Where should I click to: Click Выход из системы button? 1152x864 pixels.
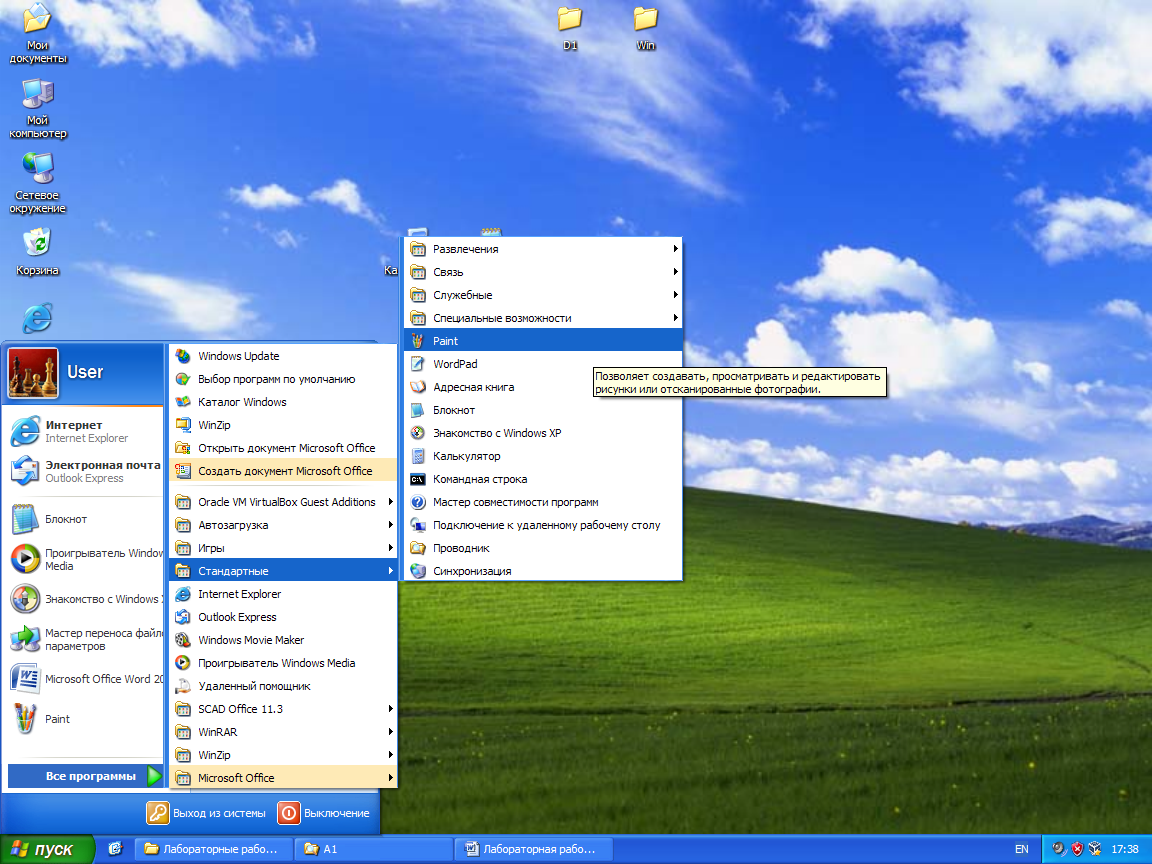click(x=206, y=813)
